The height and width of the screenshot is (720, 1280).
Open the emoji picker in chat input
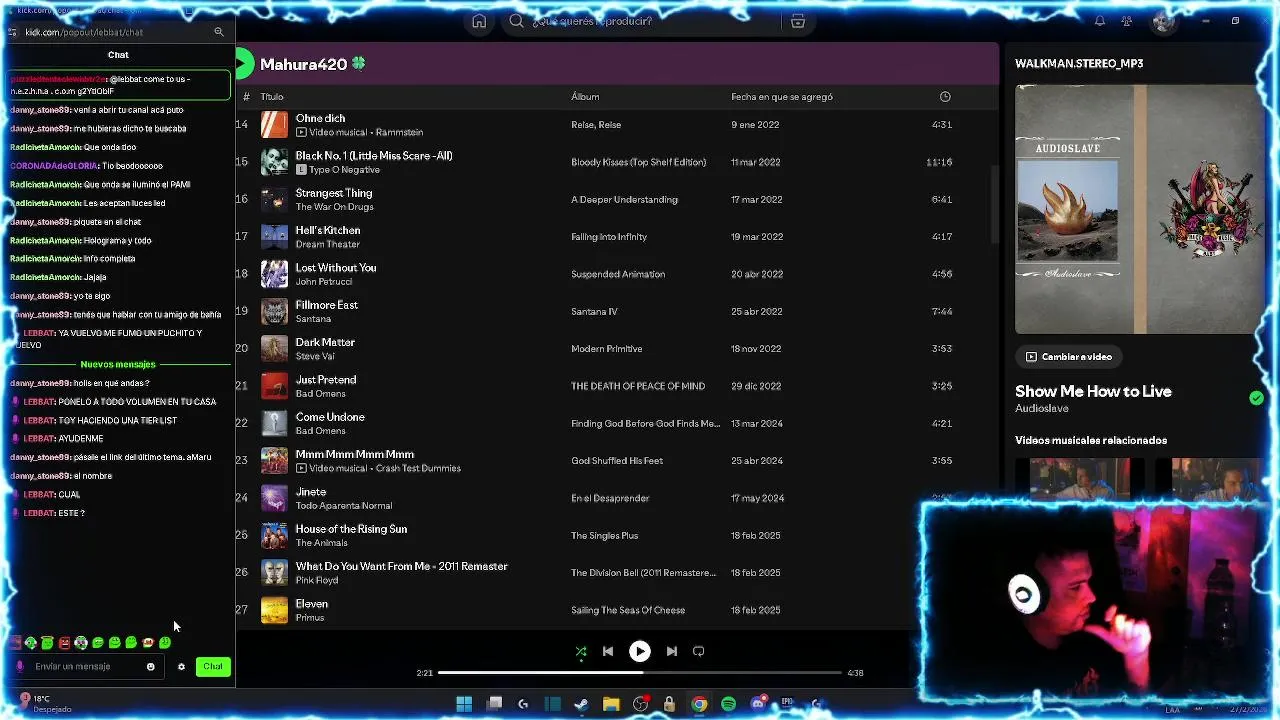pyautogui.click(x=151, y=667)
